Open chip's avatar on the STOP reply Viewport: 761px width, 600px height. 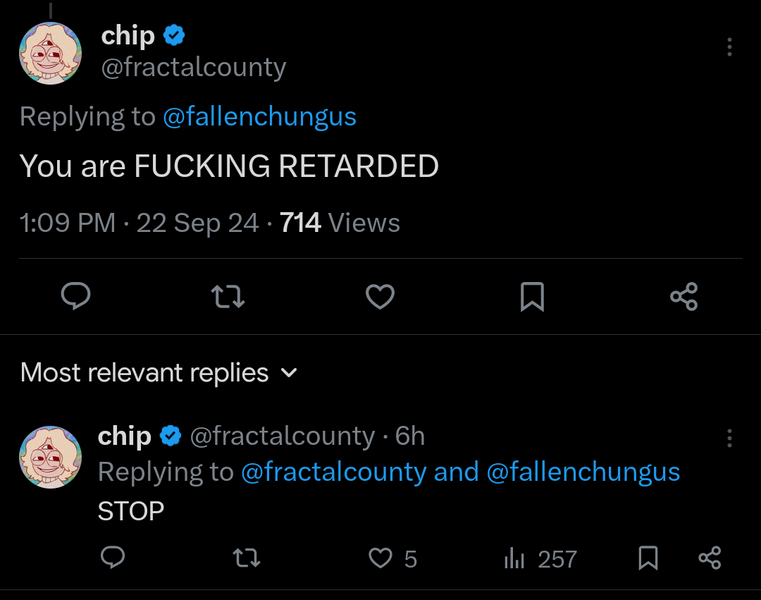(50, 455)
